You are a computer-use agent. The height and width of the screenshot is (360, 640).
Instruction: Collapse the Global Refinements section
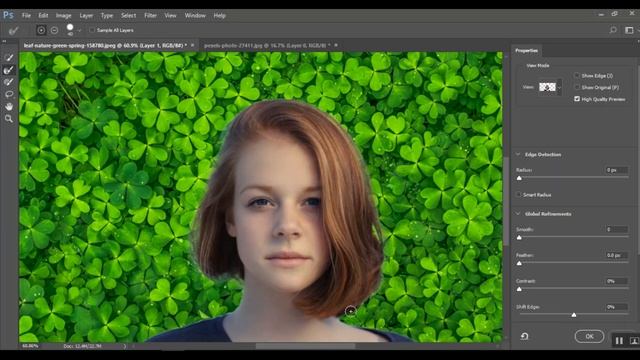pos(518,213)
